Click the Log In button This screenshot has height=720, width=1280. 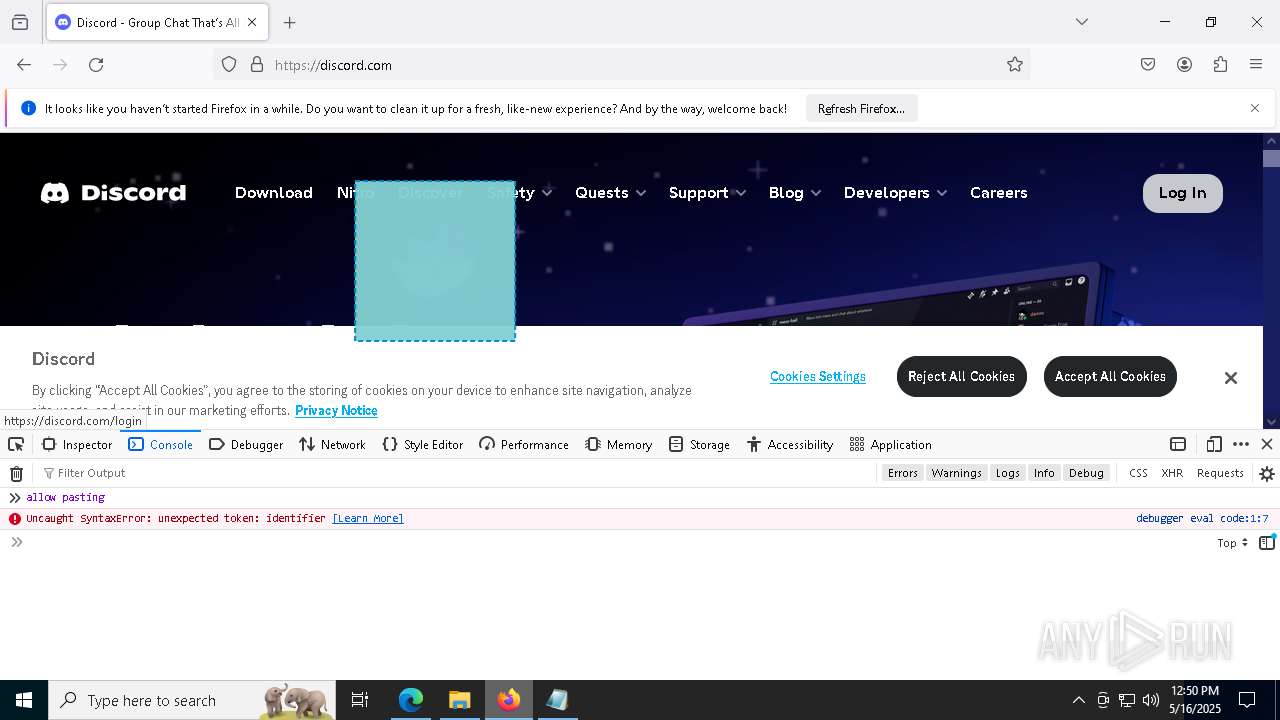point(1183,193)
